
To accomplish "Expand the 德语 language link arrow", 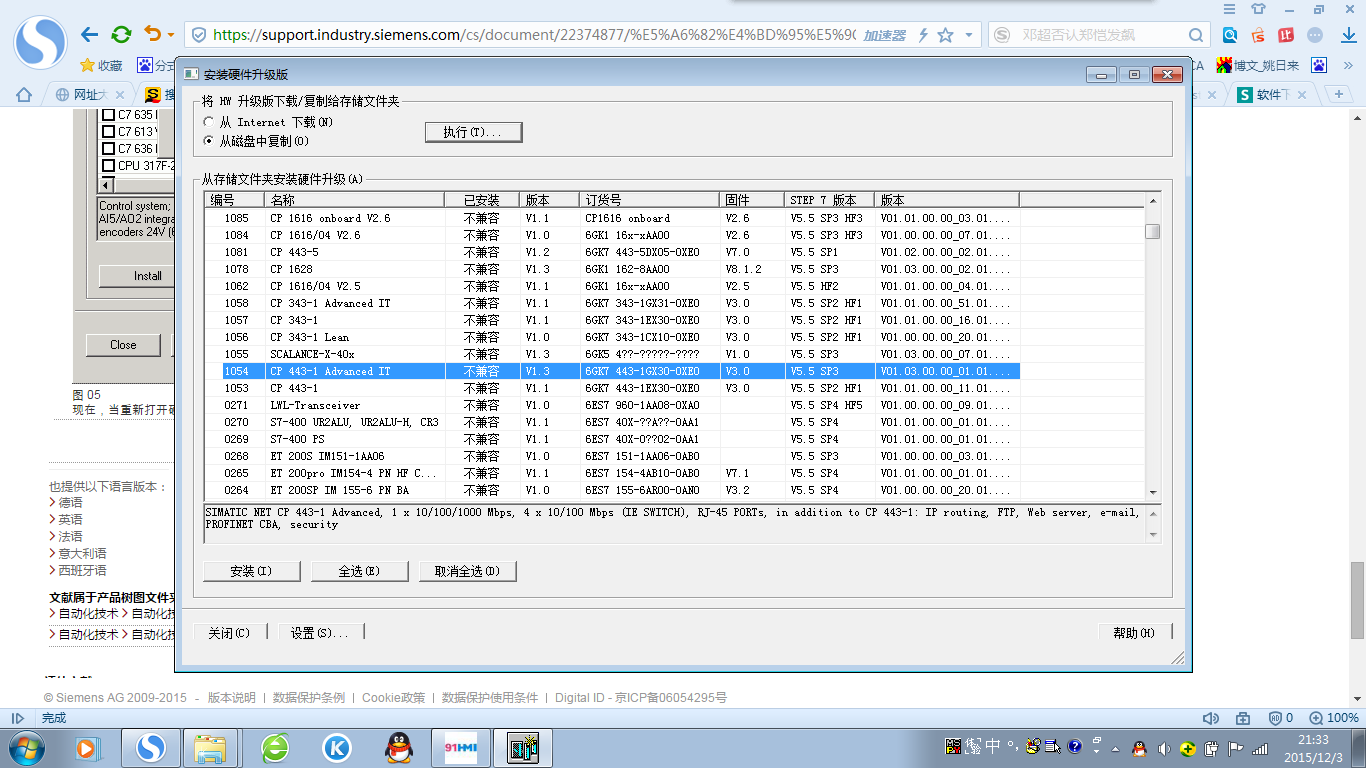I will 52,502.
